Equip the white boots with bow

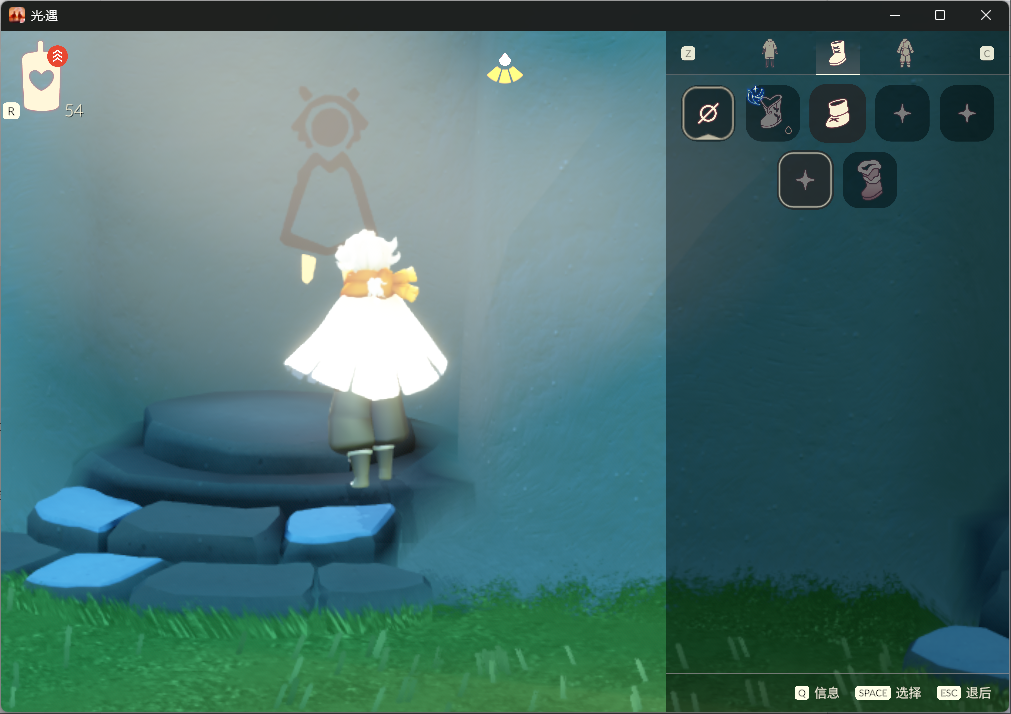[837, 114]
